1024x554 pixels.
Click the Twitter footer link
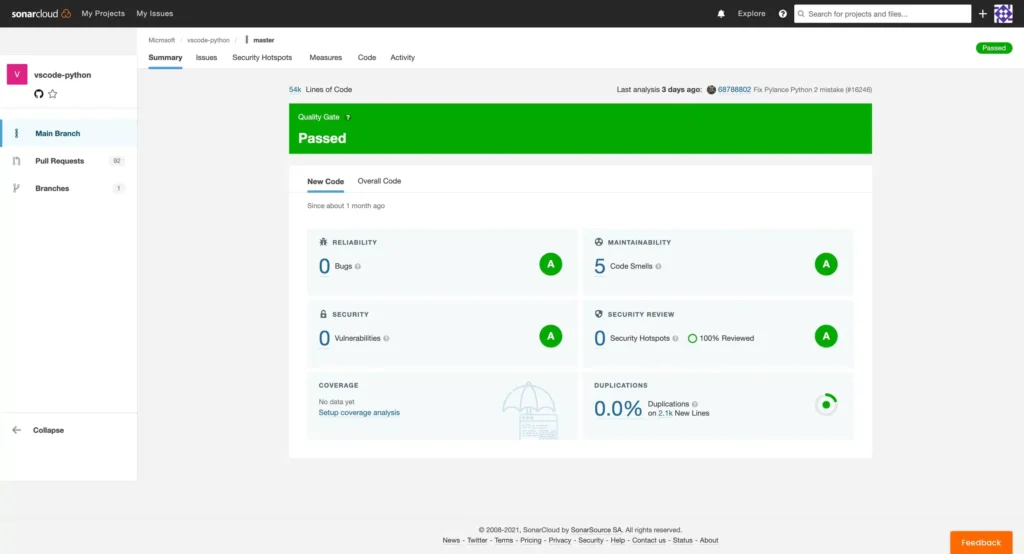tap(477, 541)
